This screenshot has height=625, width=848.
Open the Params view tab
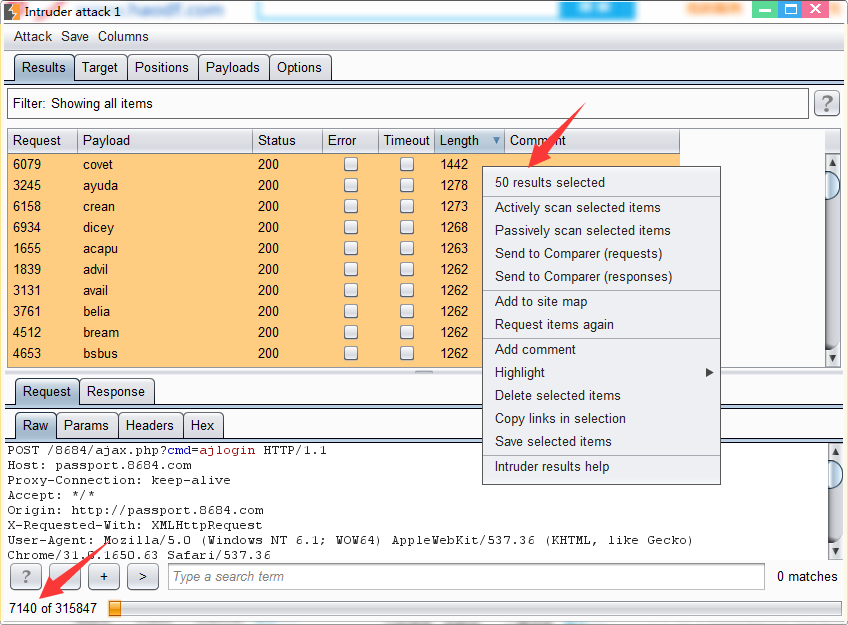pos(87,425)
